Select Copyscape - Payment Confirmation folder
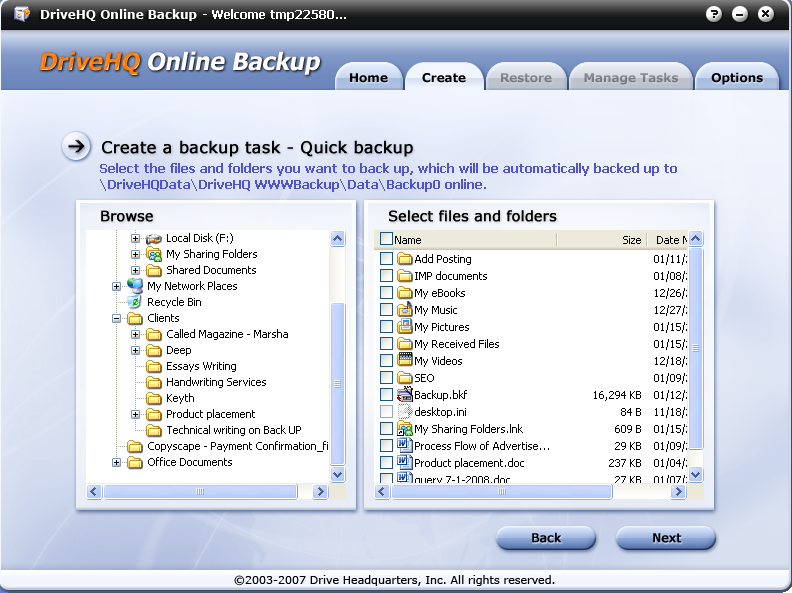792x593 pixels. 237,447
